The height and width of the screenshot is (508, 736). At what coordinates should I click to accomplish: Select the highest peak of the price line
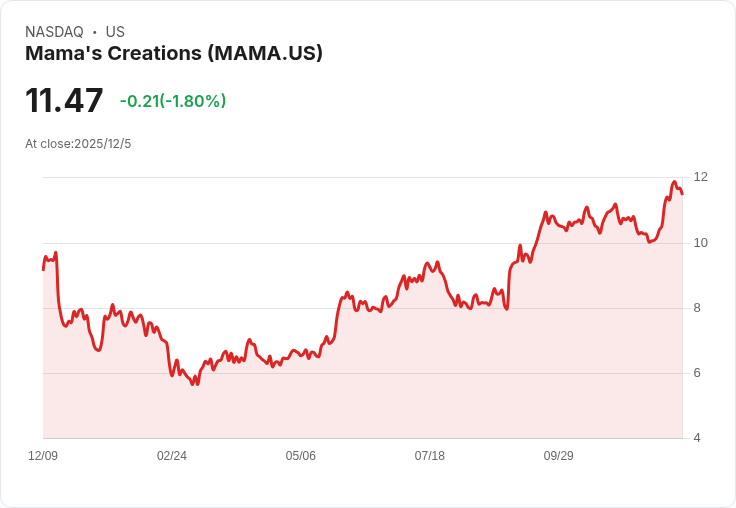674,182
